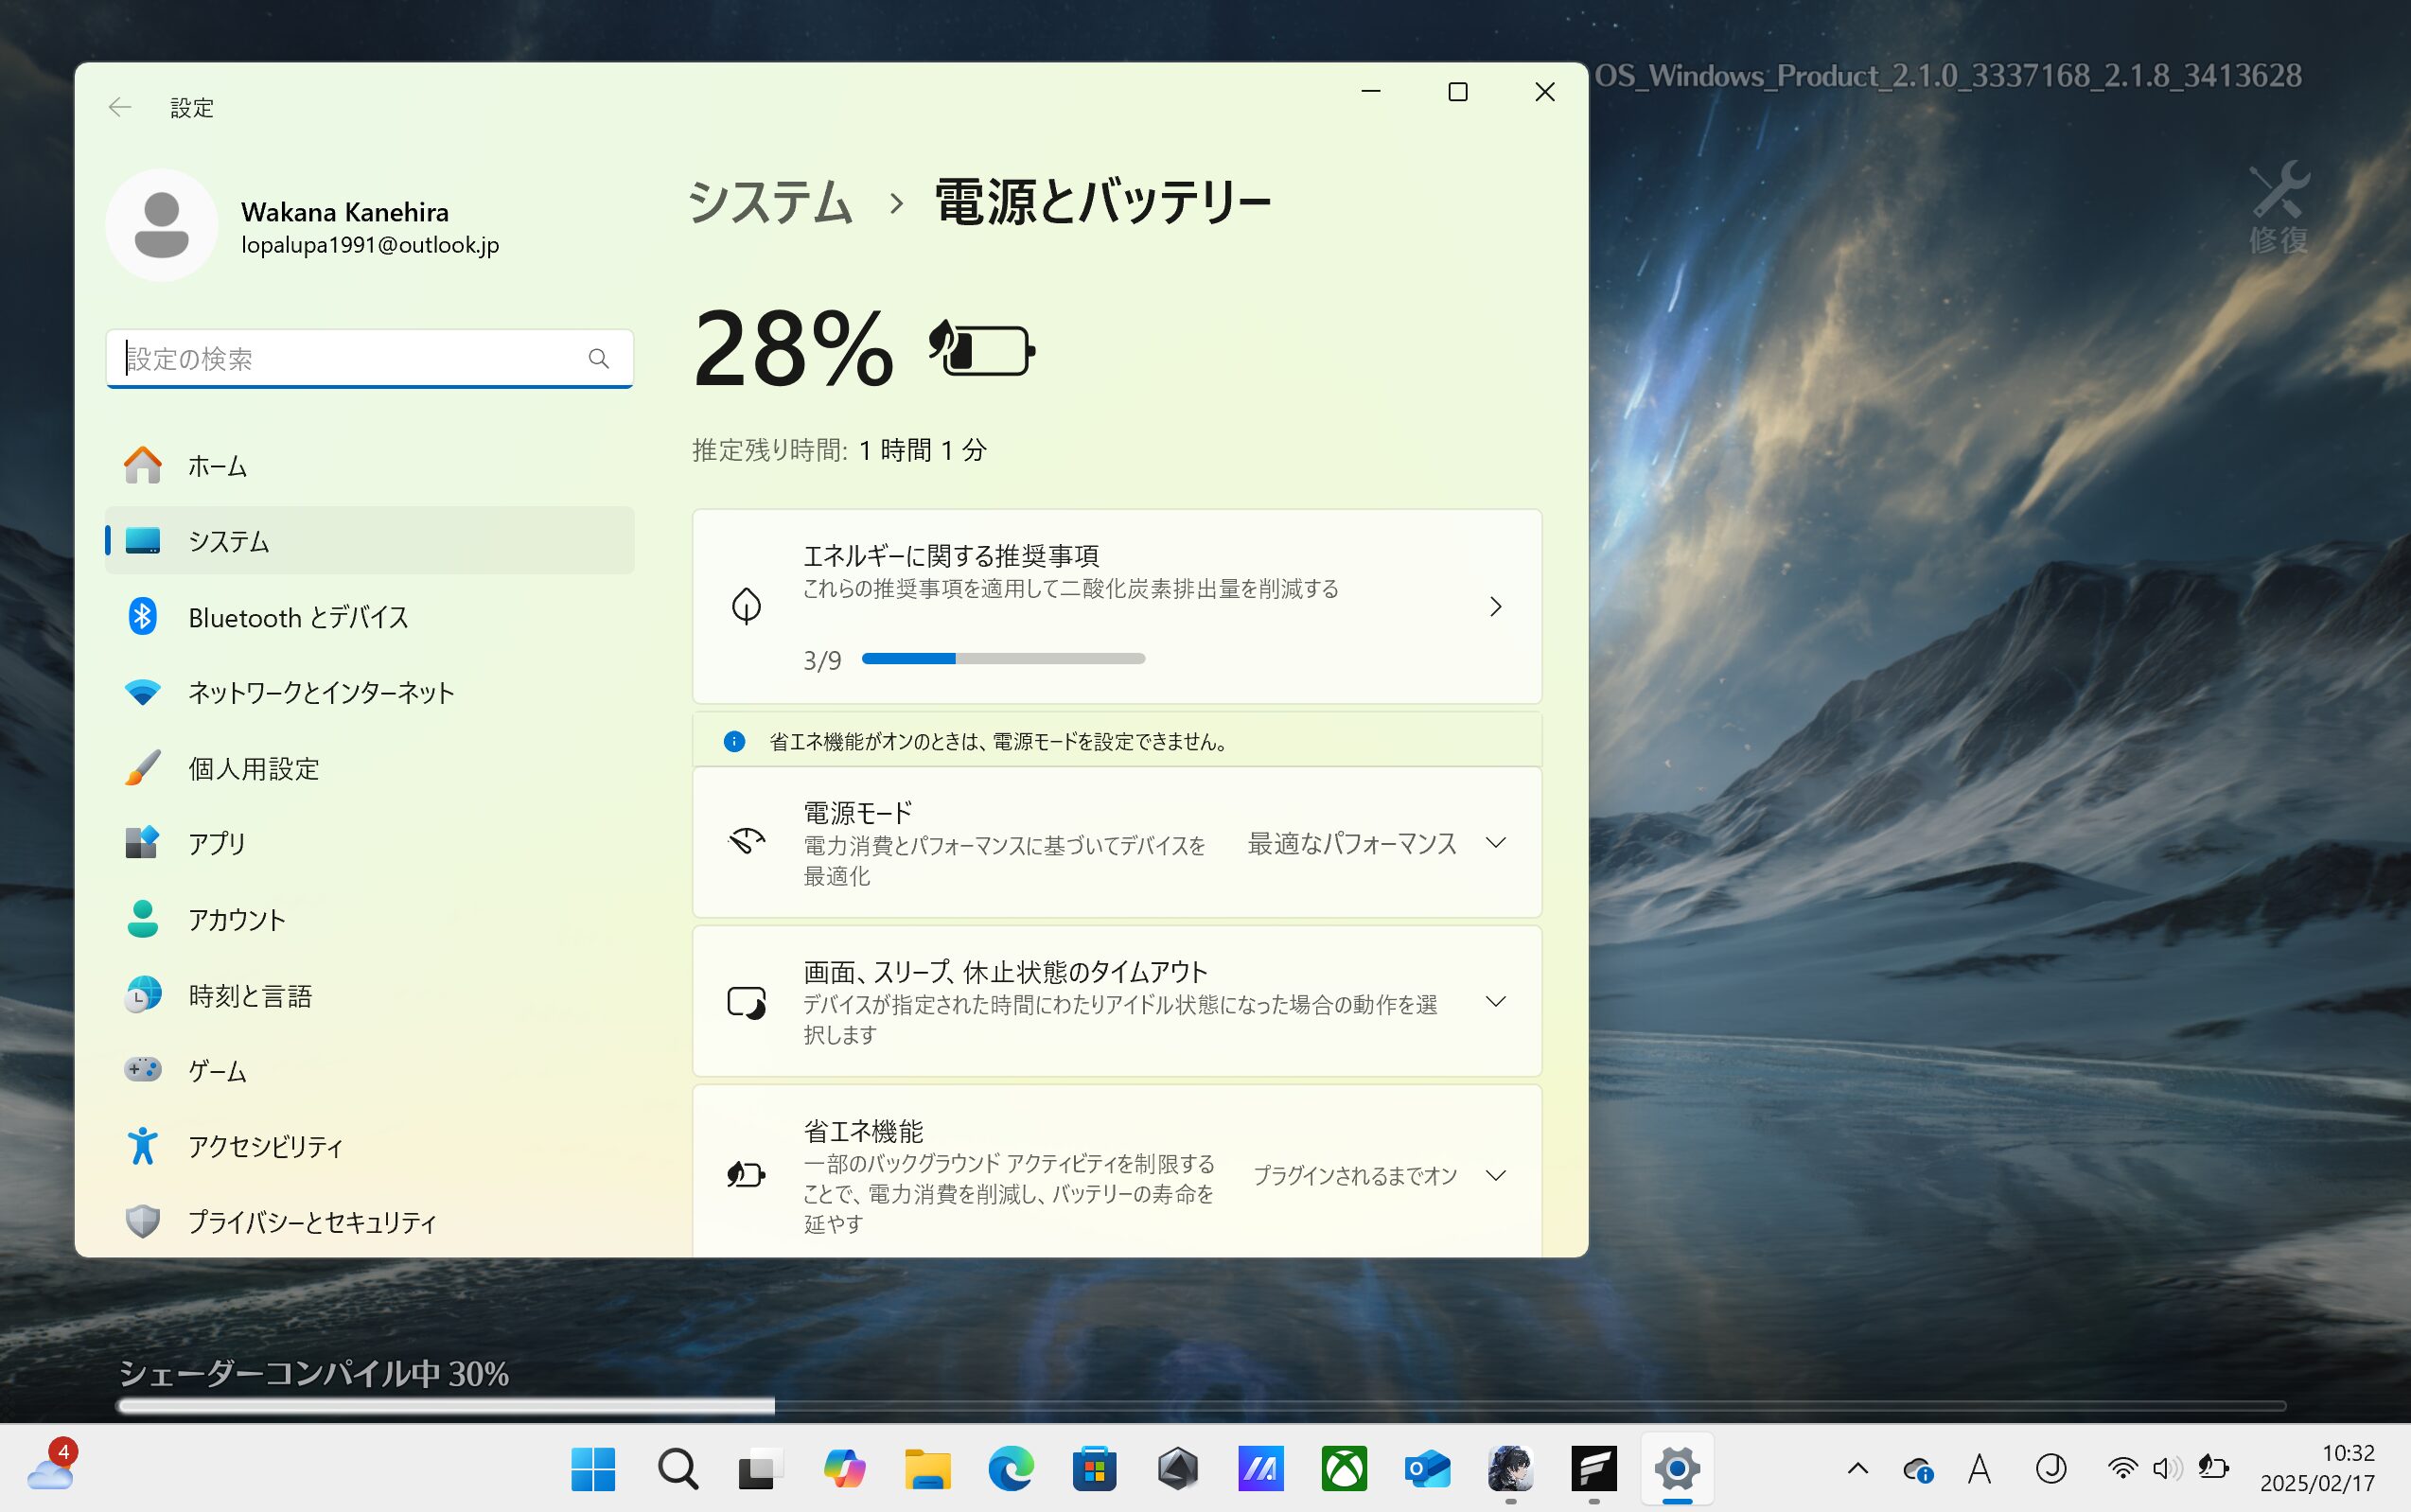This screenshot has height=1512, width=2411.
Task: Open Bluetooth とデバイス settings
Action: (298, 617)
